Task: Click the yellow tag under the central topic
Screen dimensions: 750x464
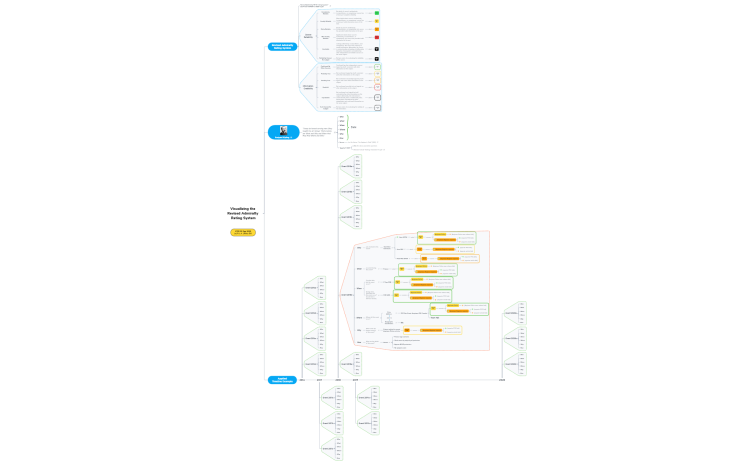Action: point(243,232)
